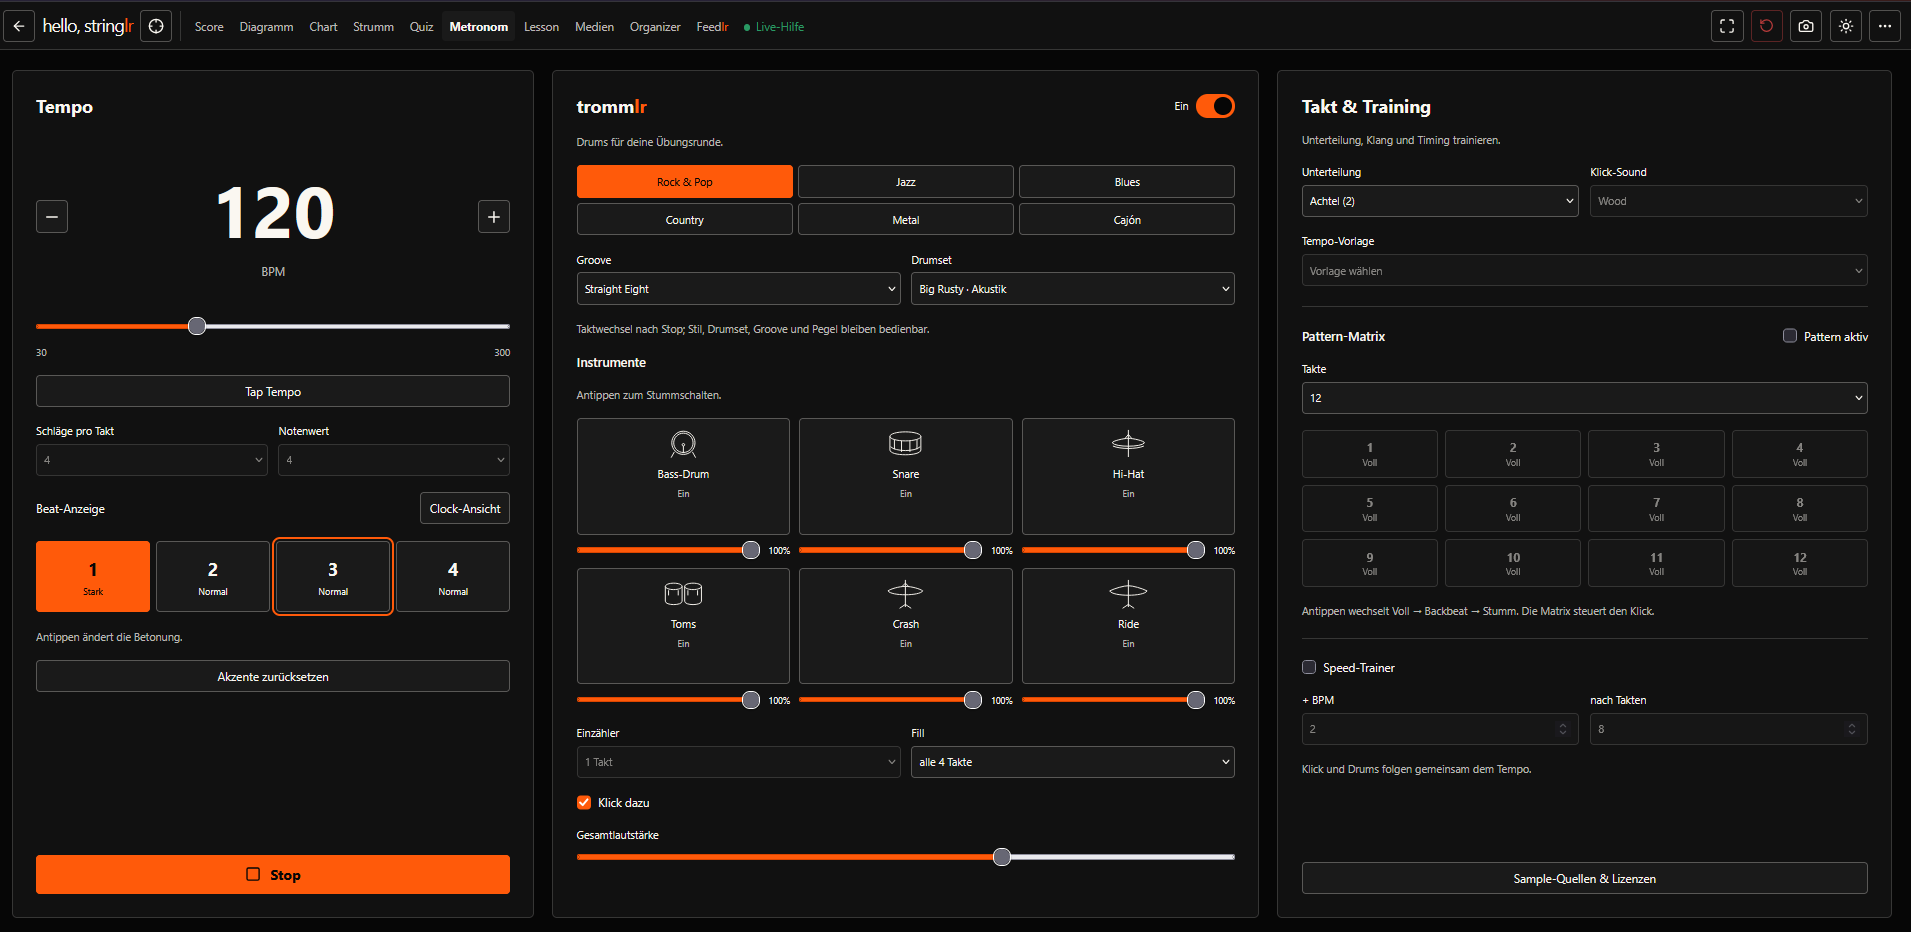Open the three-dot more menu
This screenshot has width=1911, height=932.
coord(1885,26)
